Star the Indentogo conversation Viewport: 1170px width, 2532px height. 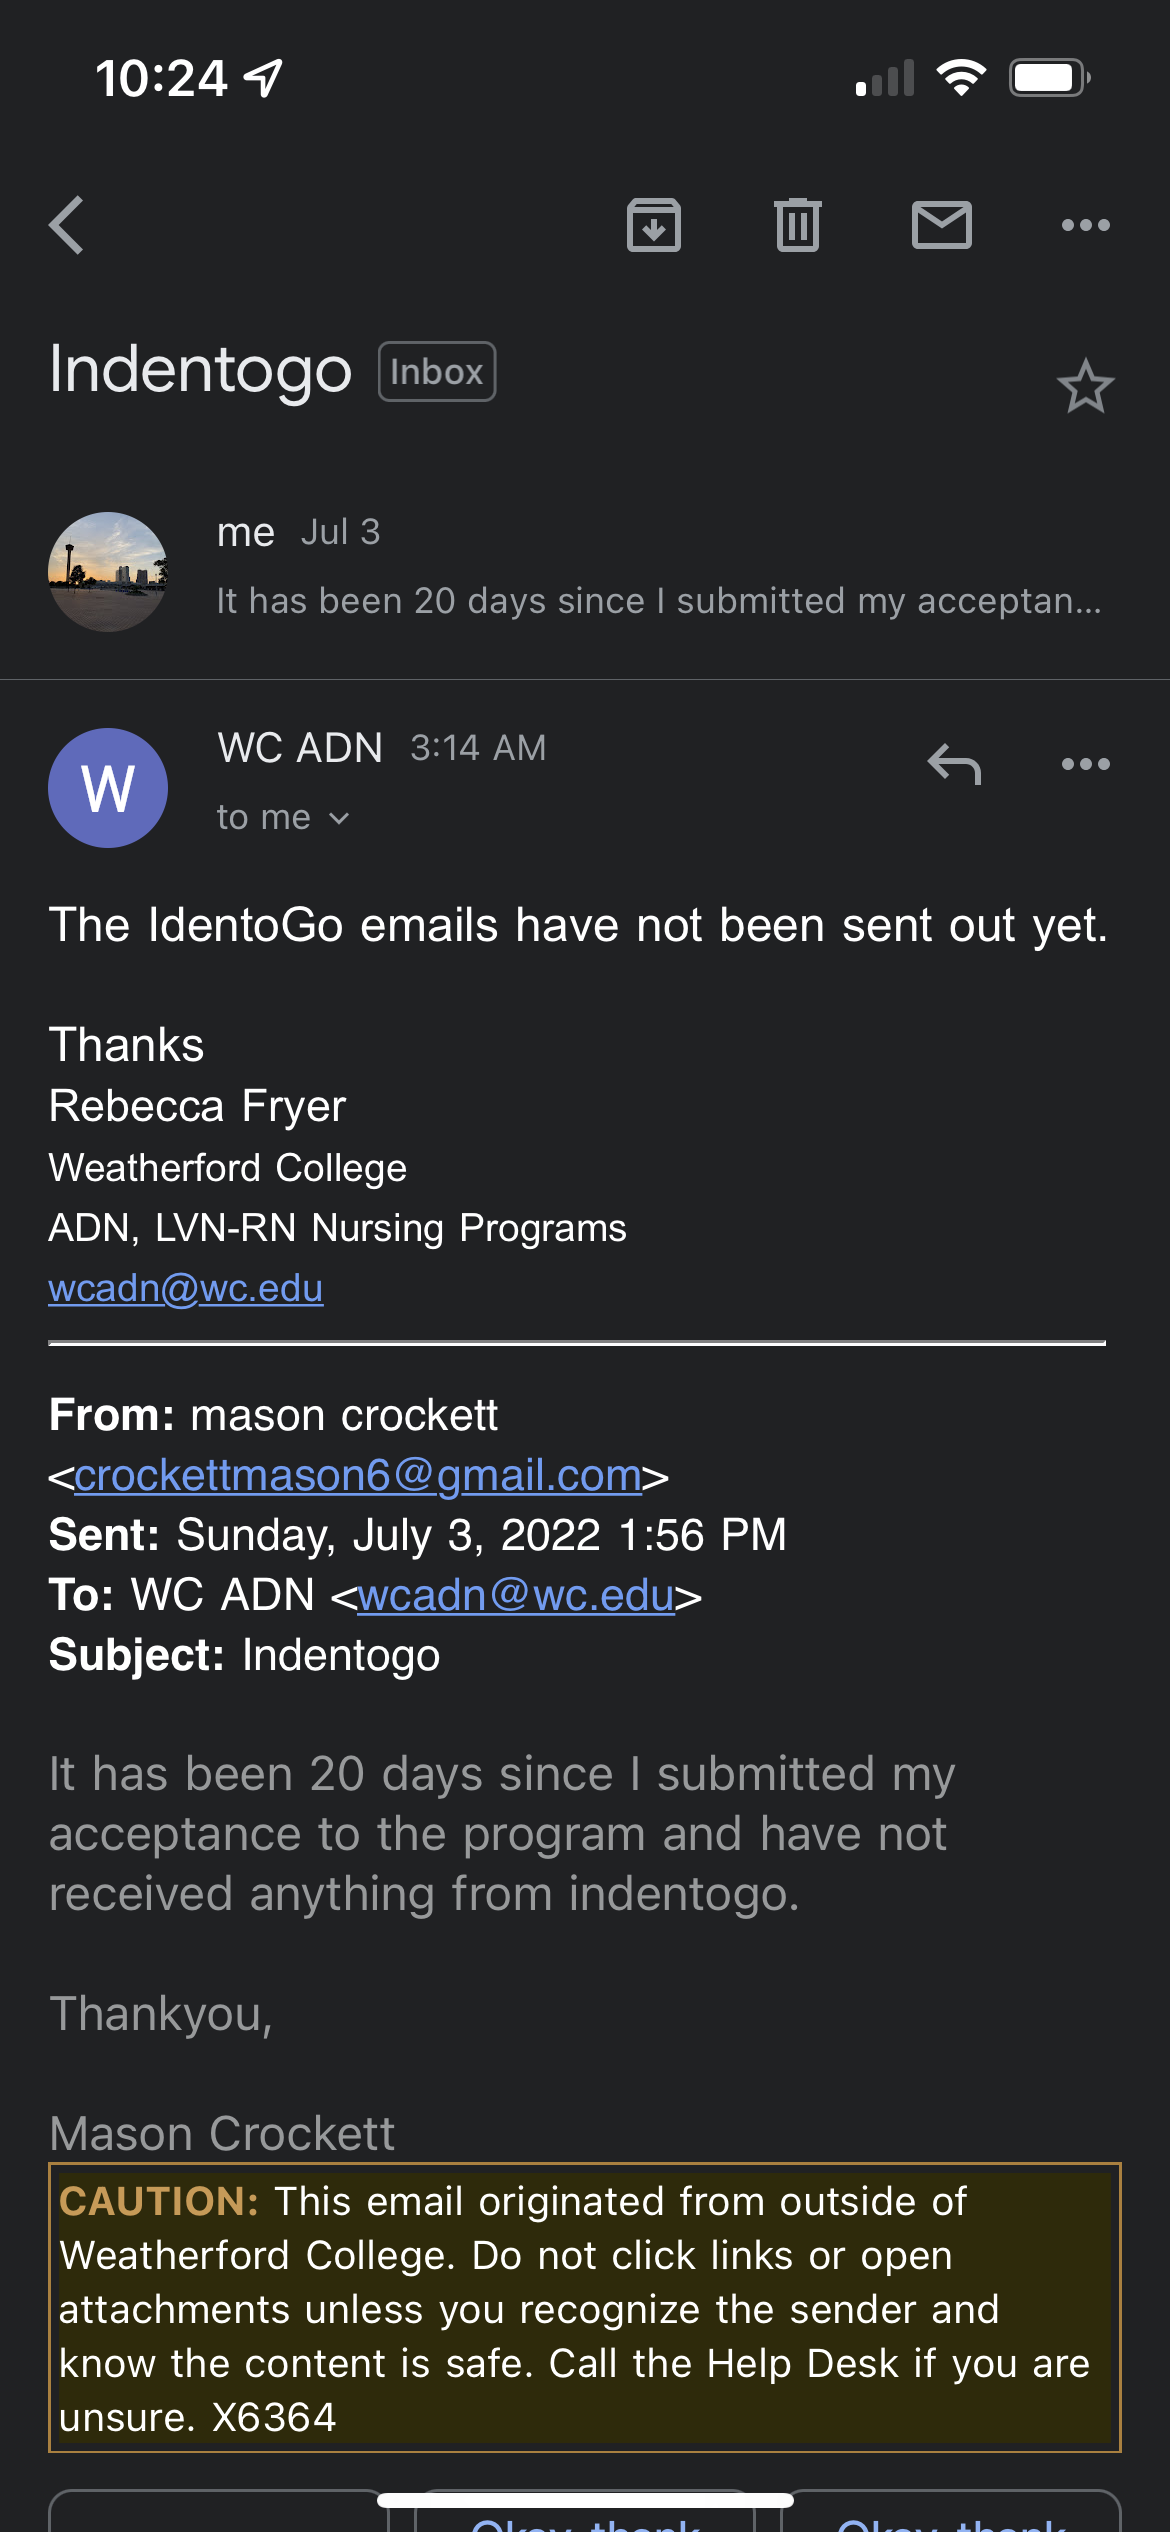(x=1085, y=386)
